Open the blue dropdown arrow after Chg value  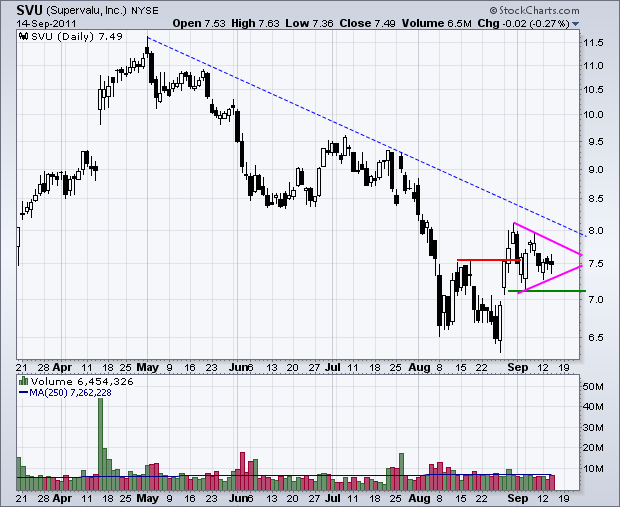(x=575, y=24)
